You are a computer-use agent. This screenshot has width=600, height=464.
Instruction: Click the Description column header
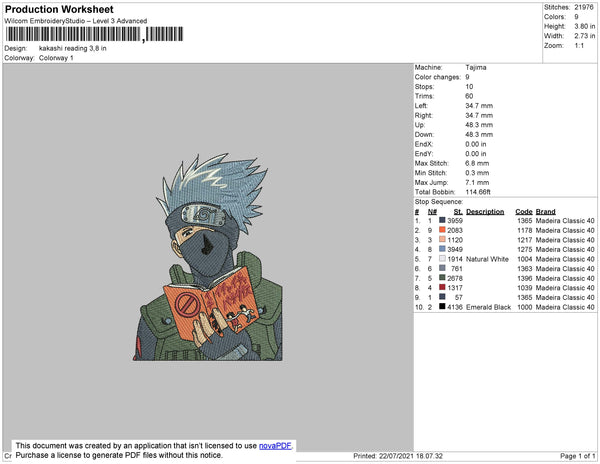coord(485,212)
